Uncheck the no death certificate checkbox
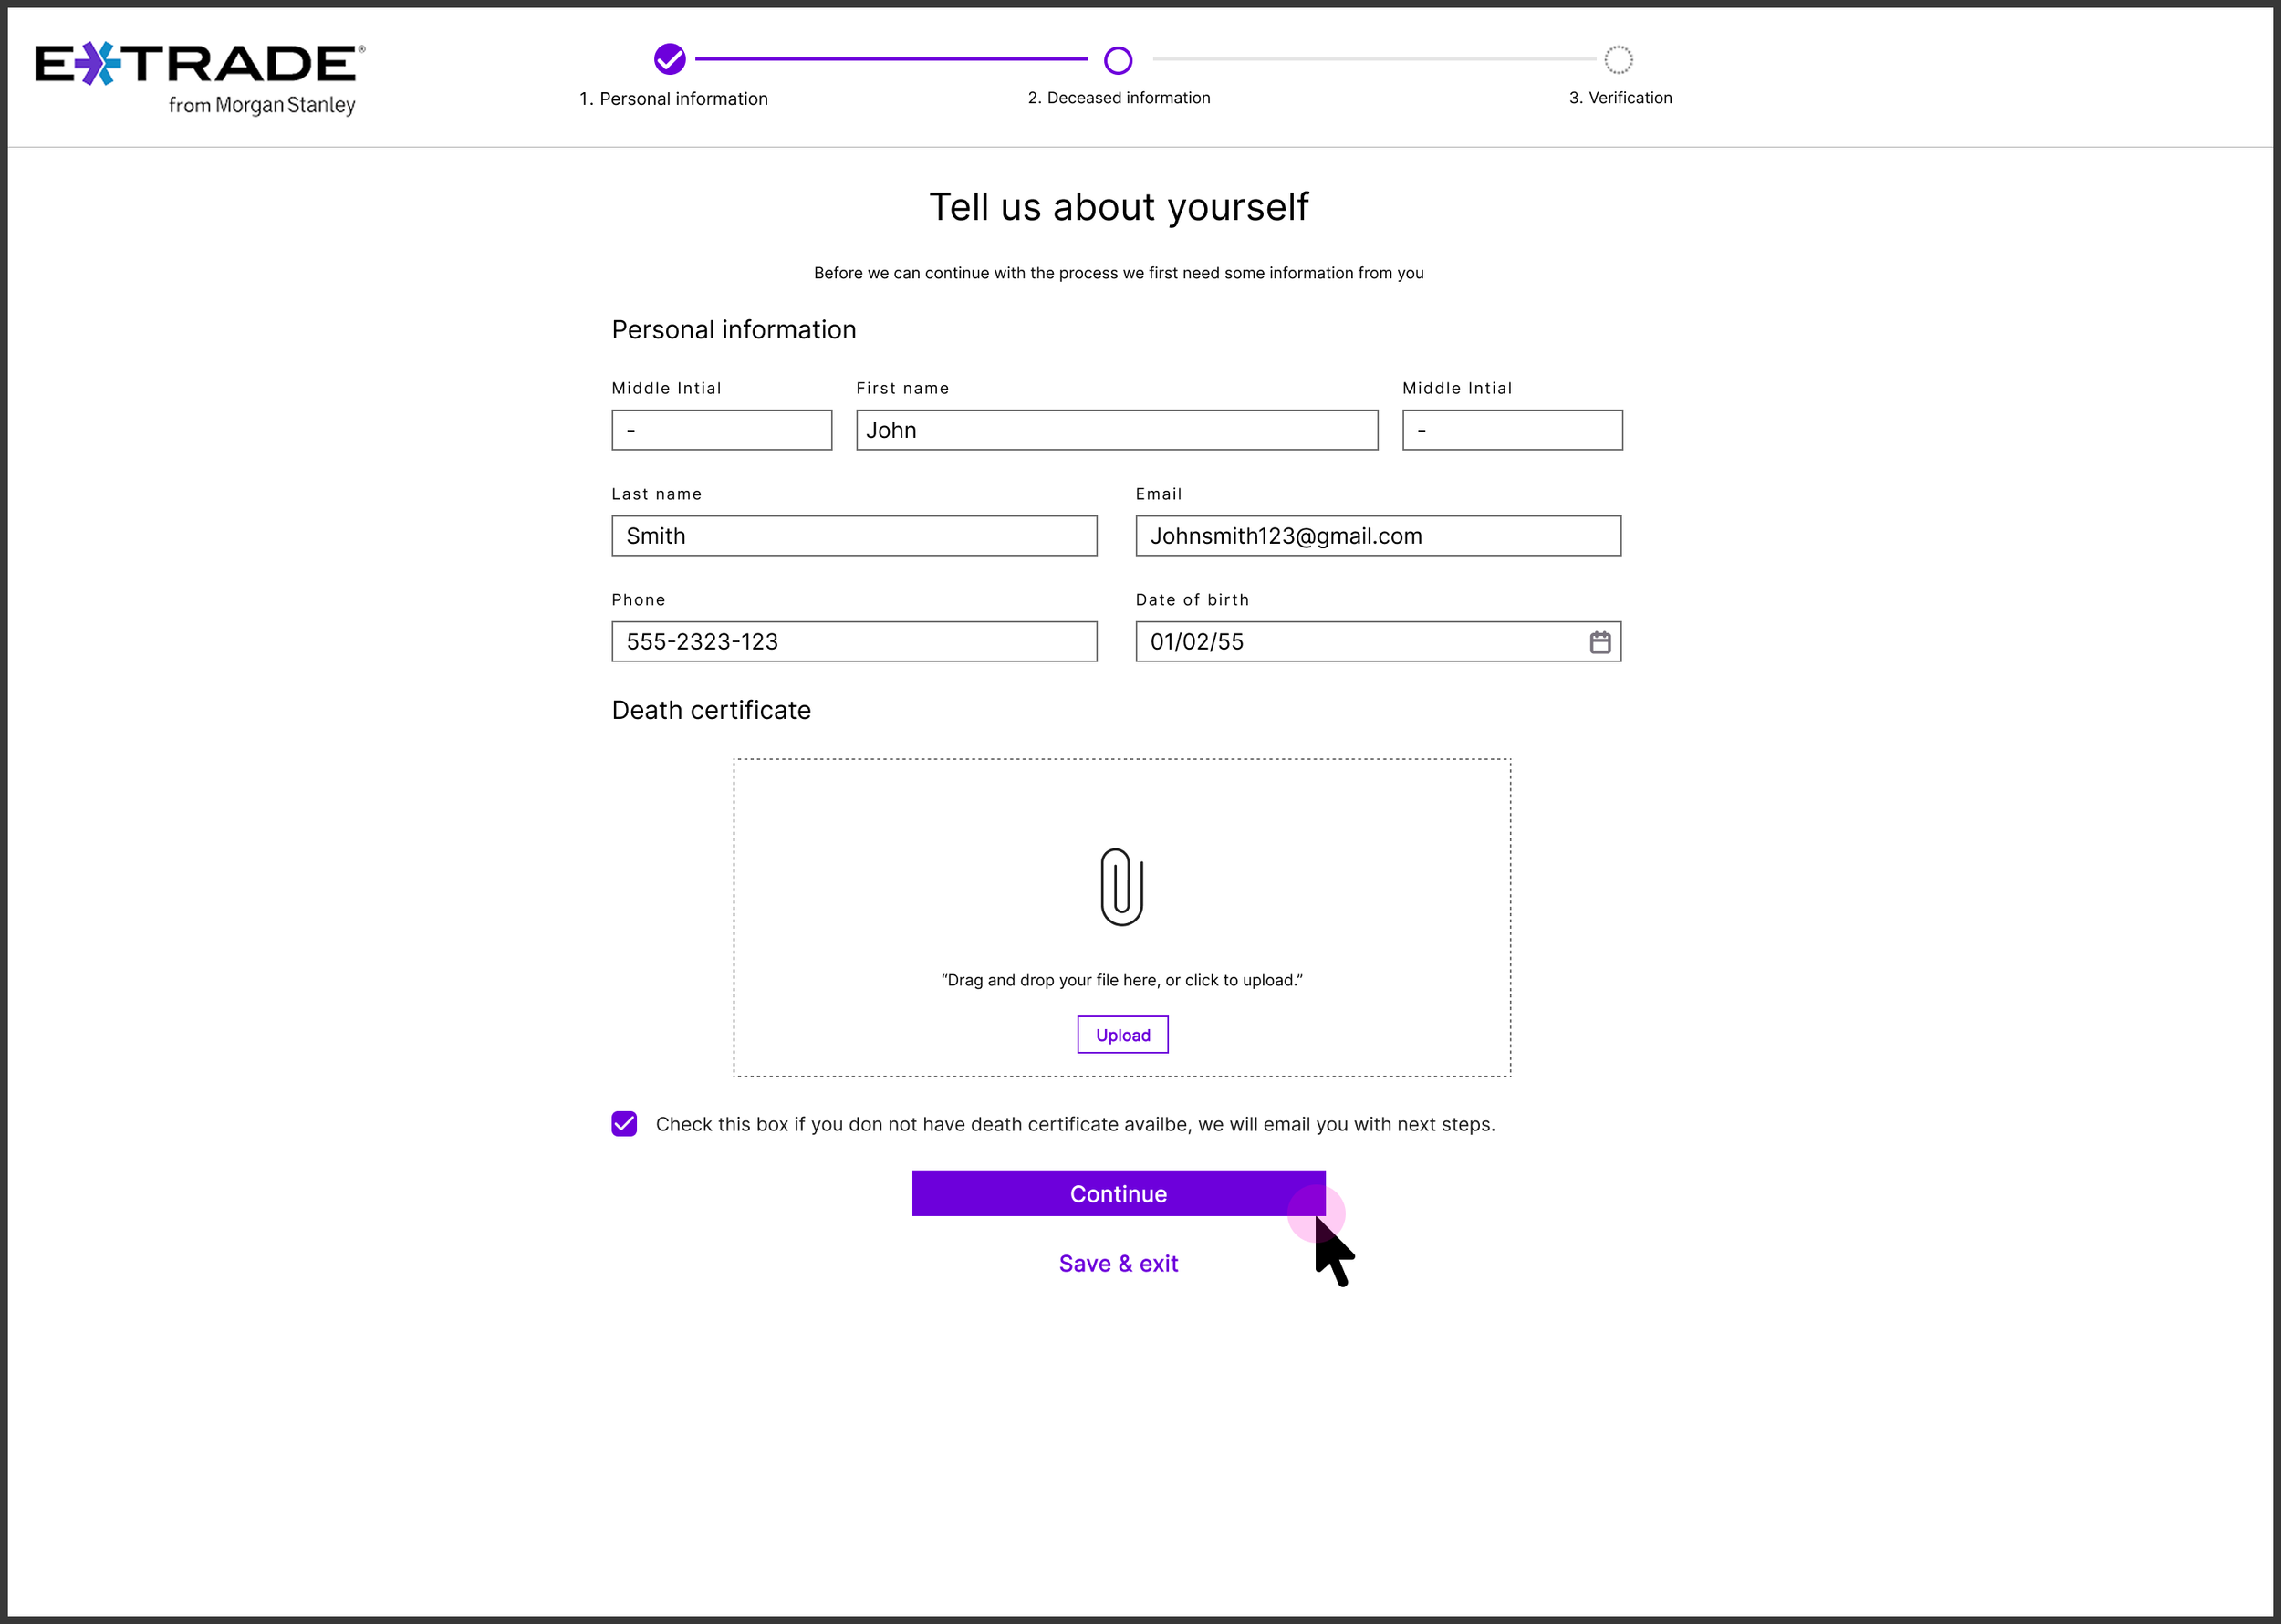 point(624,1124)
